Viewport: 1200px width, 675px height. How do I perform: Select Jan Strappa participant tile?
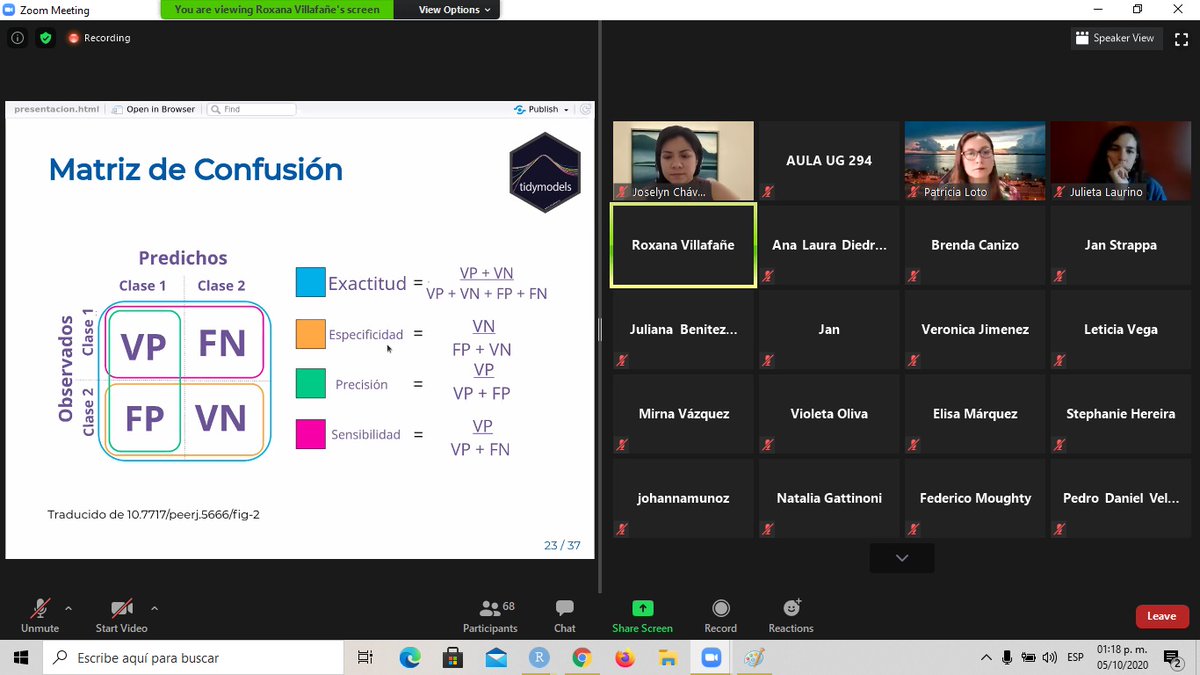tap(1121, 245)
